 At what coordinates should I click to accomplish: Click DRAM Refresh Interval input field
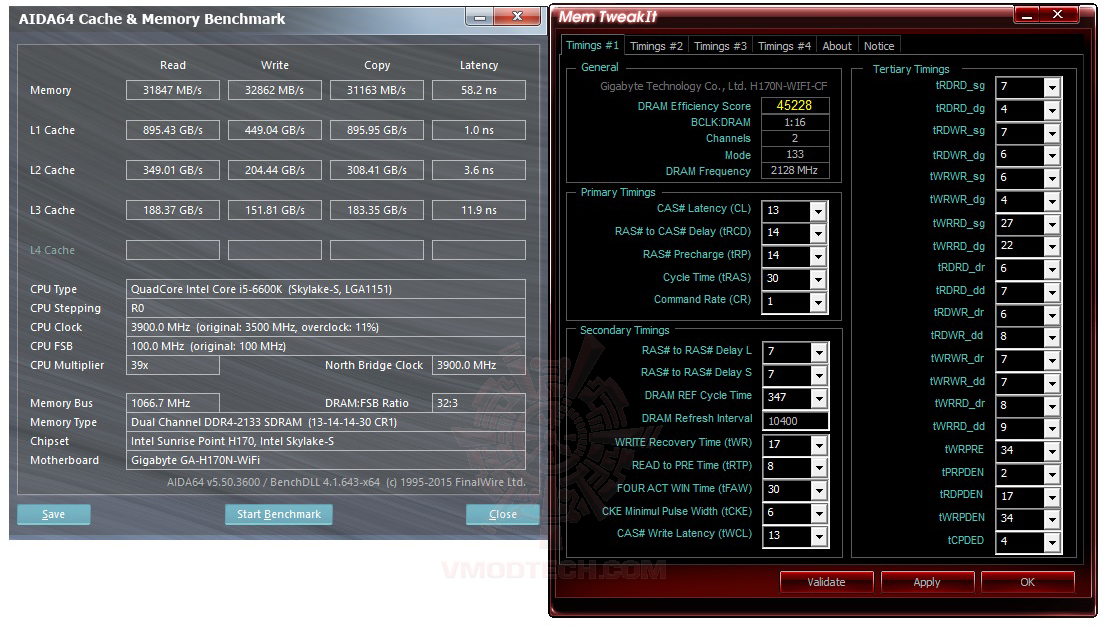(x=795, y=421)
